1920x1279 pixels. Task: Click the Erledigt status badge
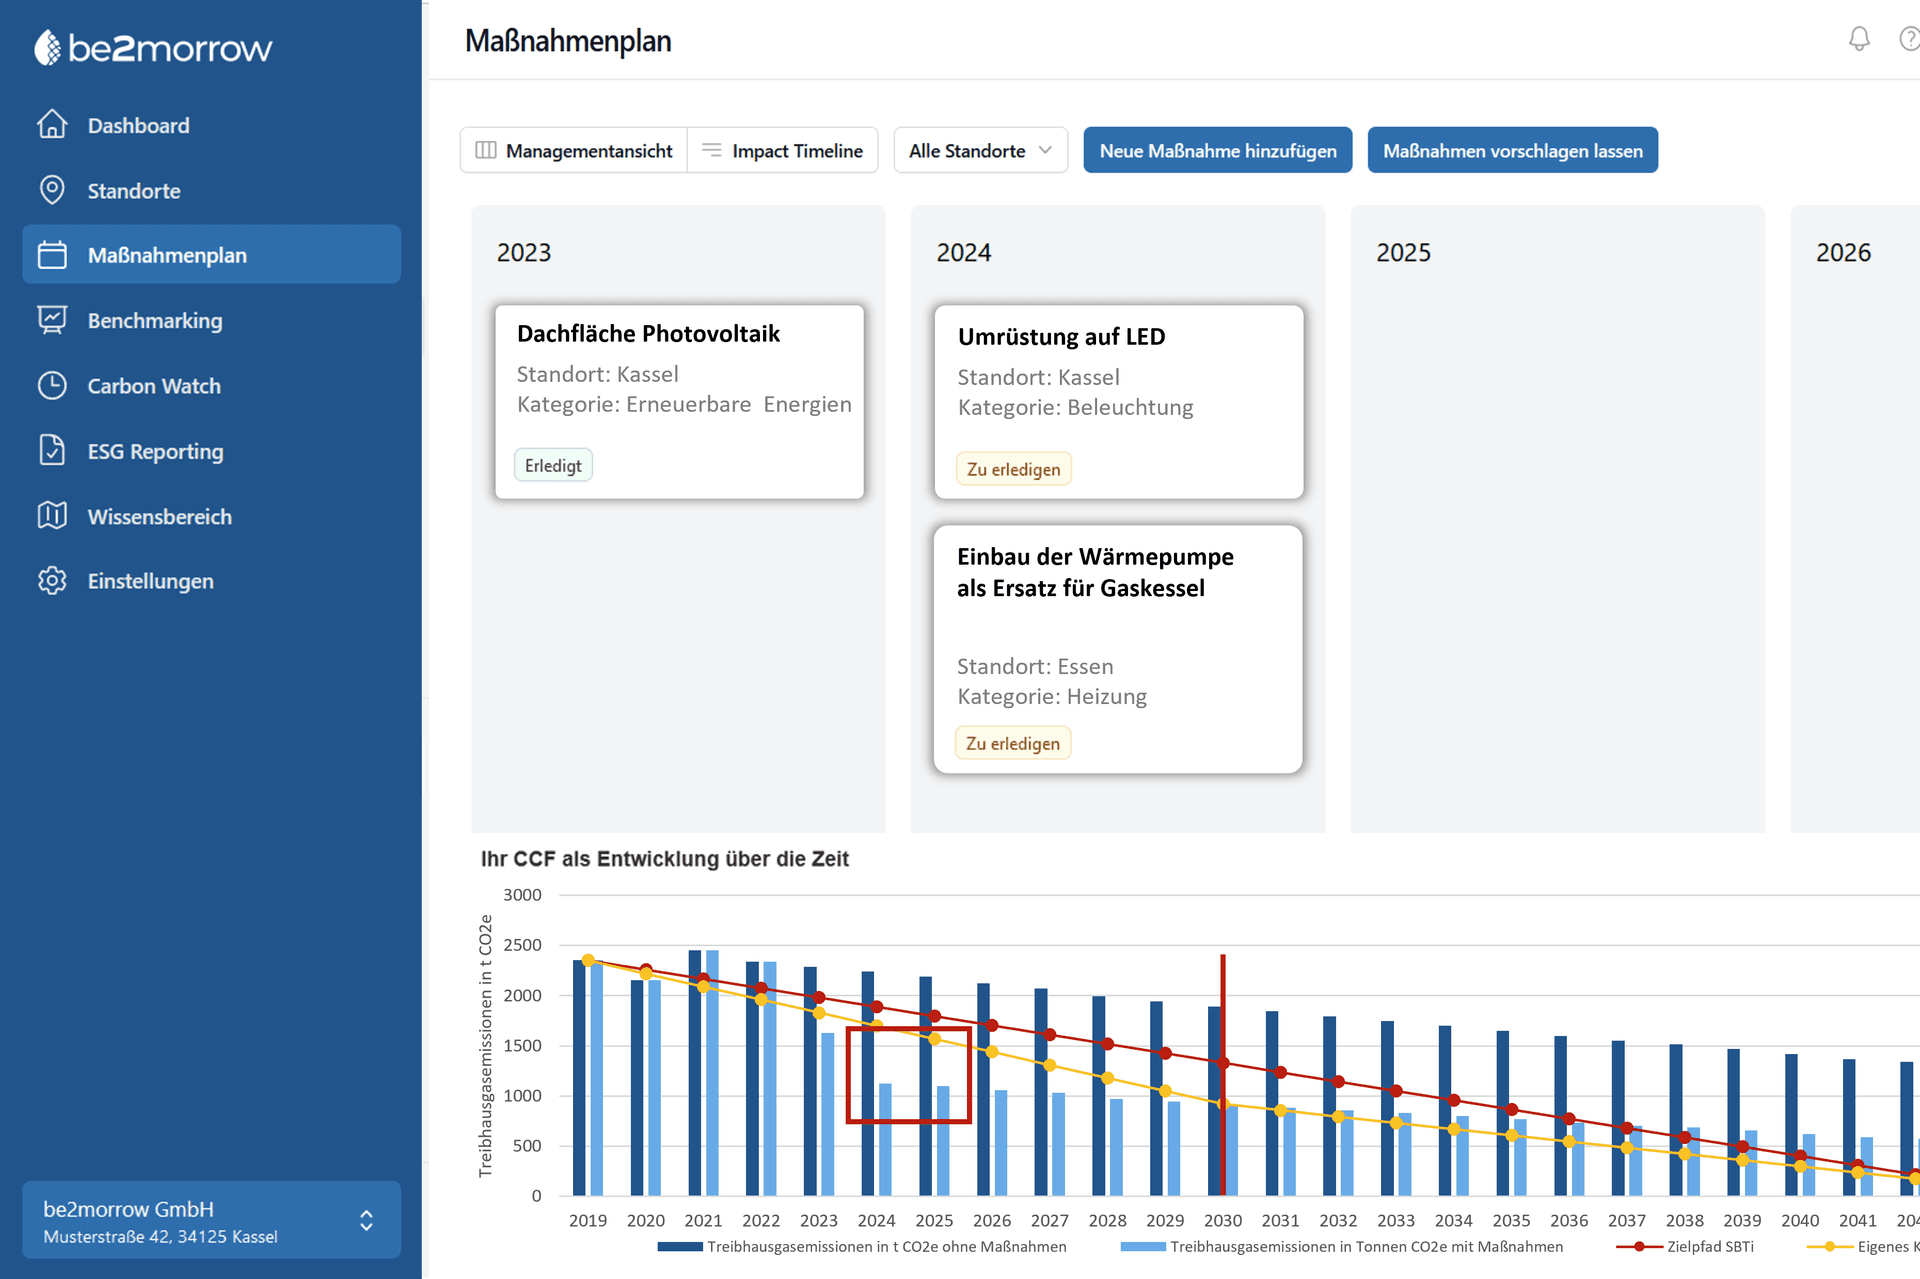(x=553, y=466)
